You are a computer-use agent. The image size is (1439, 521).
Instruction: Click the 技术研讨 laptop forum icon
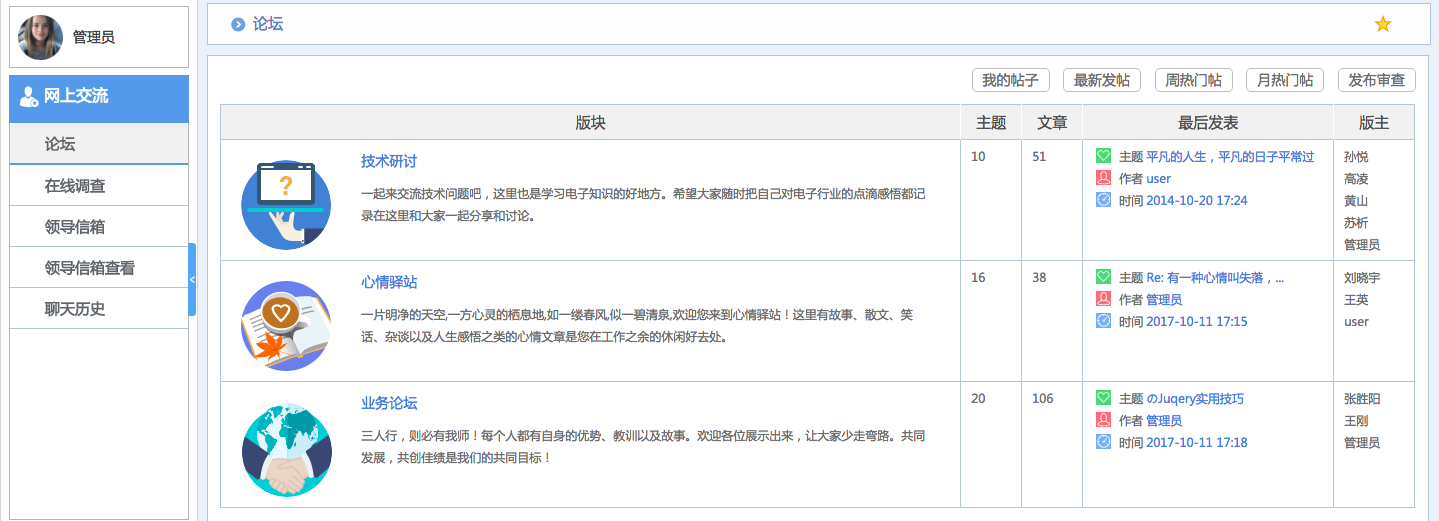[285, 204]
